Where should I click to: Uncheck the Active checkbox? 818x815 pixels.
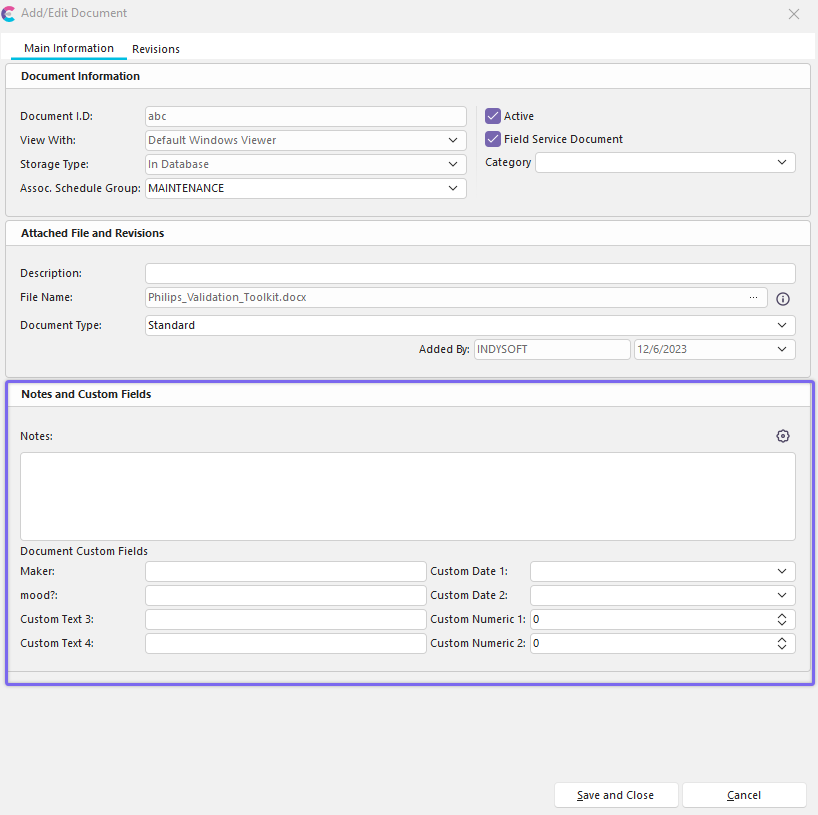click(x=493, y=116)
